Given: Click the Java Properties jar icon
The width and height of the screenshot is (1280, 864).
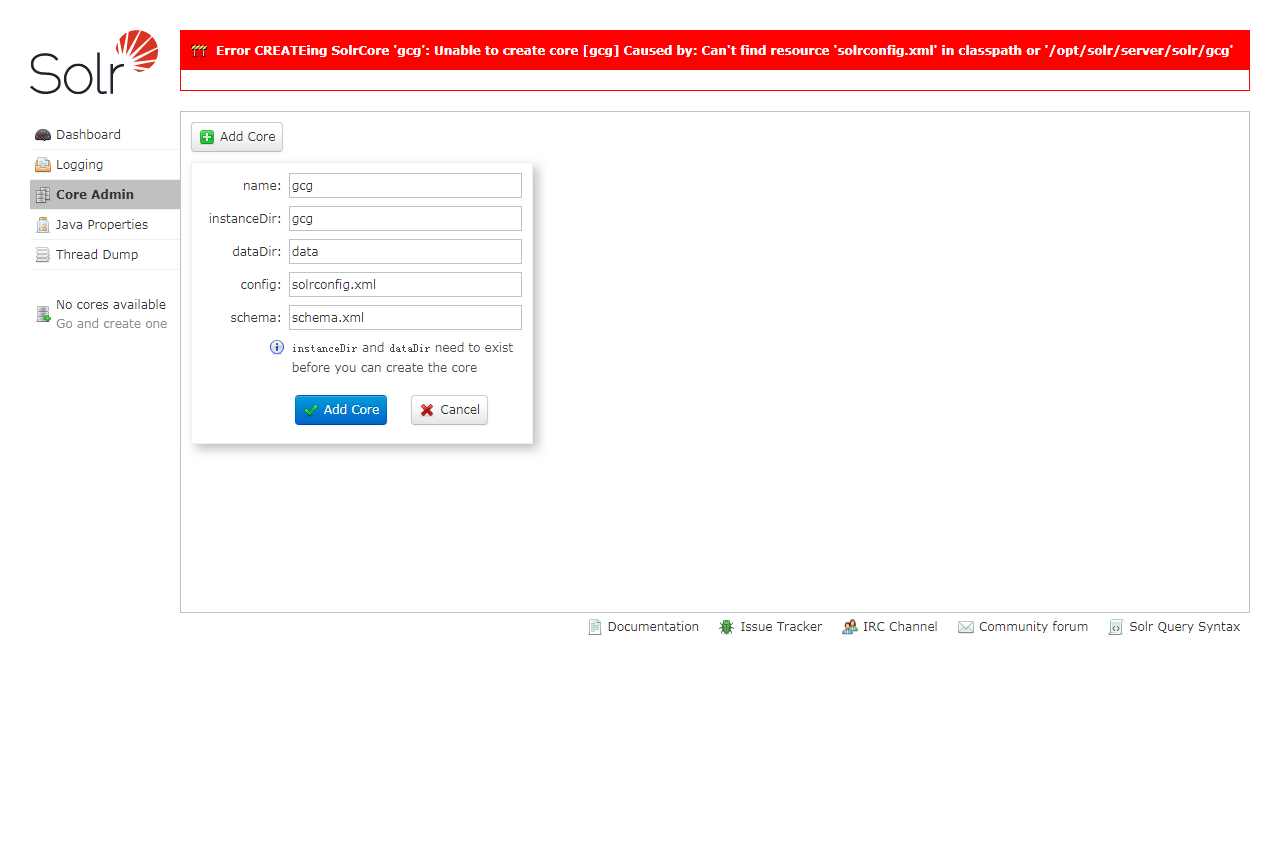Looking at the screenshot, I should (x=43, y=225).
